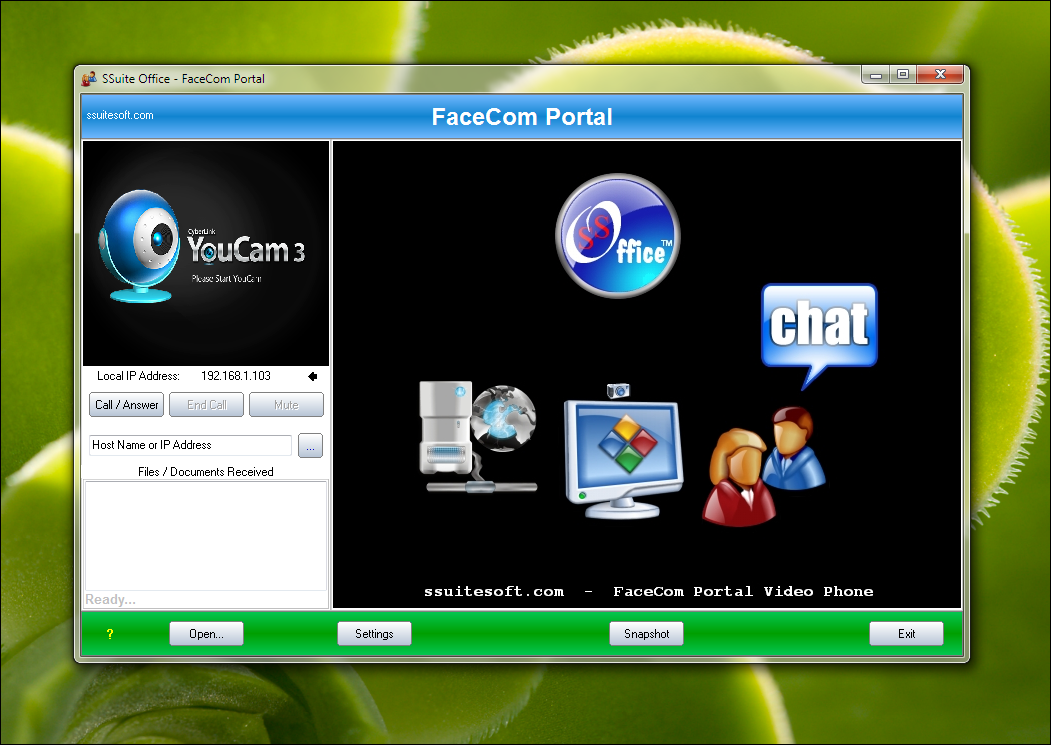Click the Host Name or IP Address field
Screen dimensions: 1051x745
(x=190, y=445)
